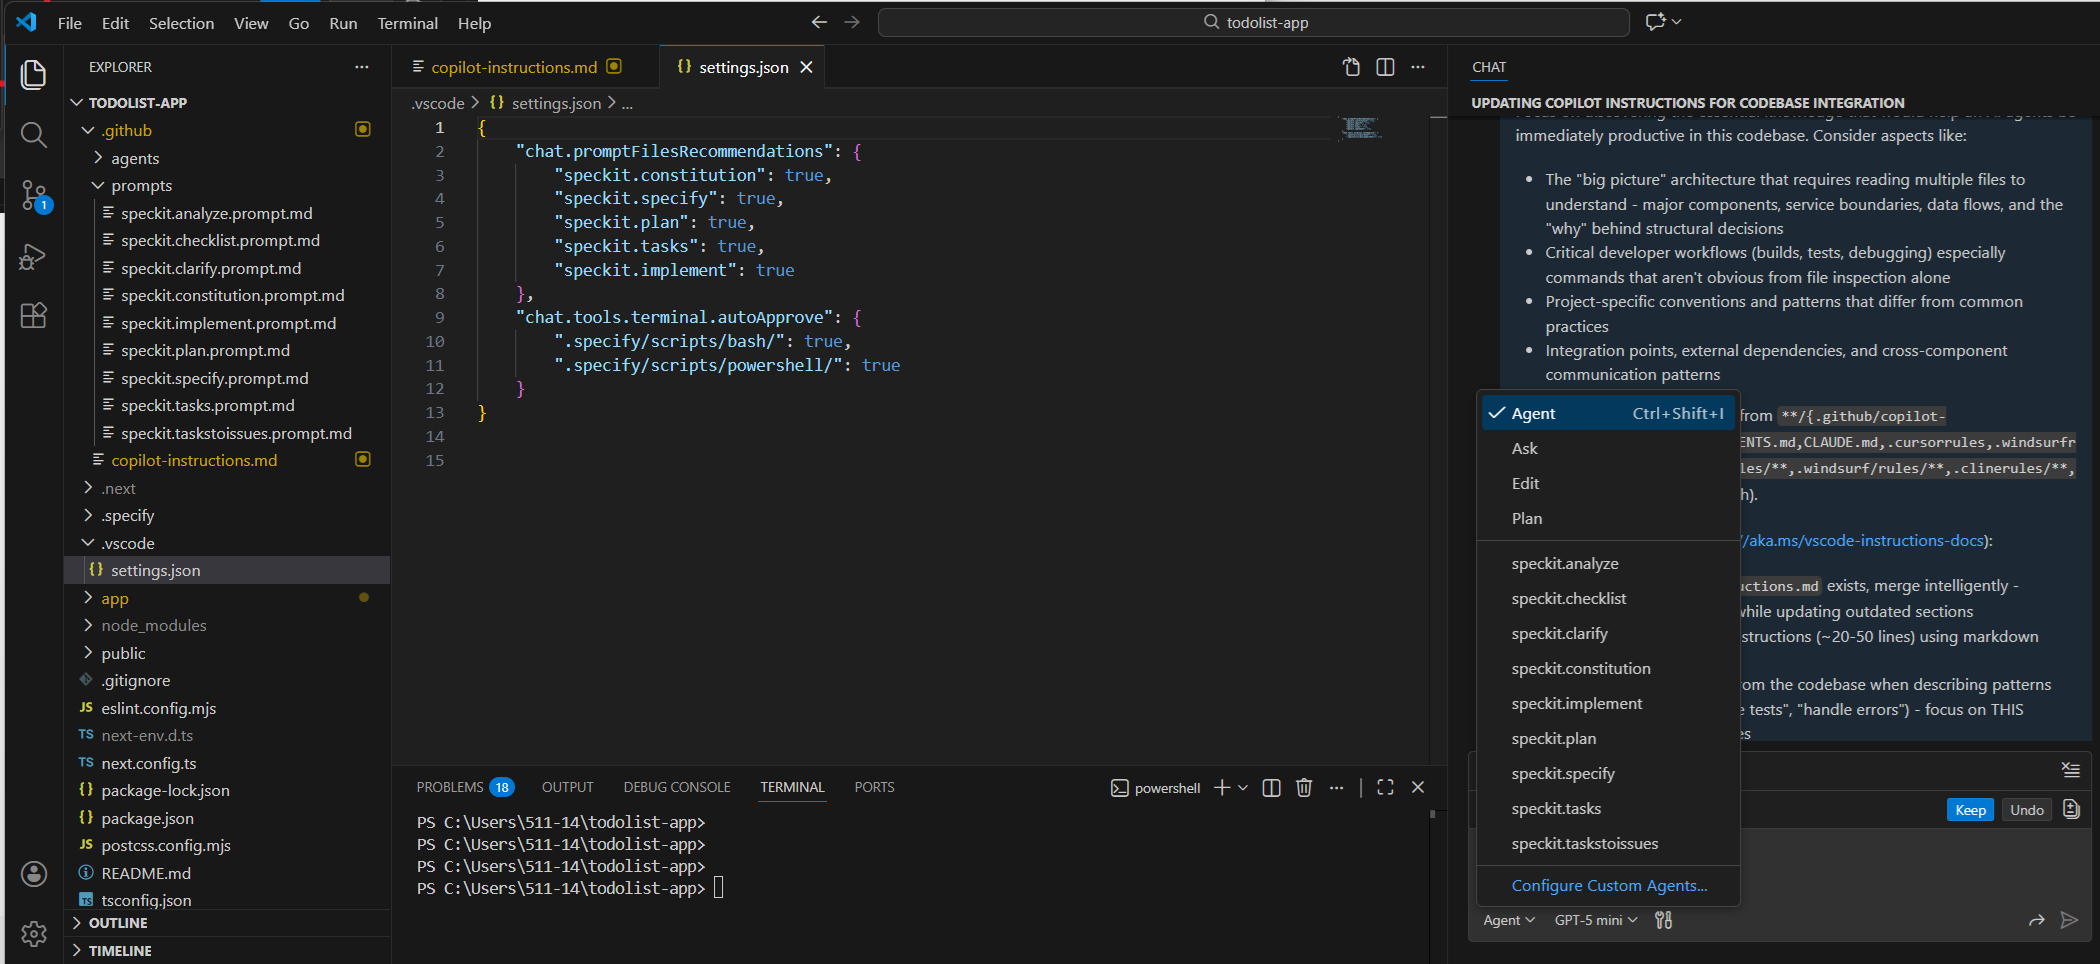Open the aka.ms/vscode-instructions-docs link
This screenshot has height=964, width=2100.
click(1862, 540)
